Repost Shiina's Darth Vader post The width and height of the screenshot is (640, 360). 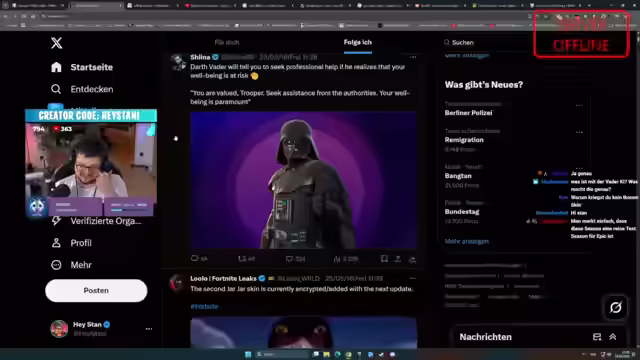(x=242, y=258)
